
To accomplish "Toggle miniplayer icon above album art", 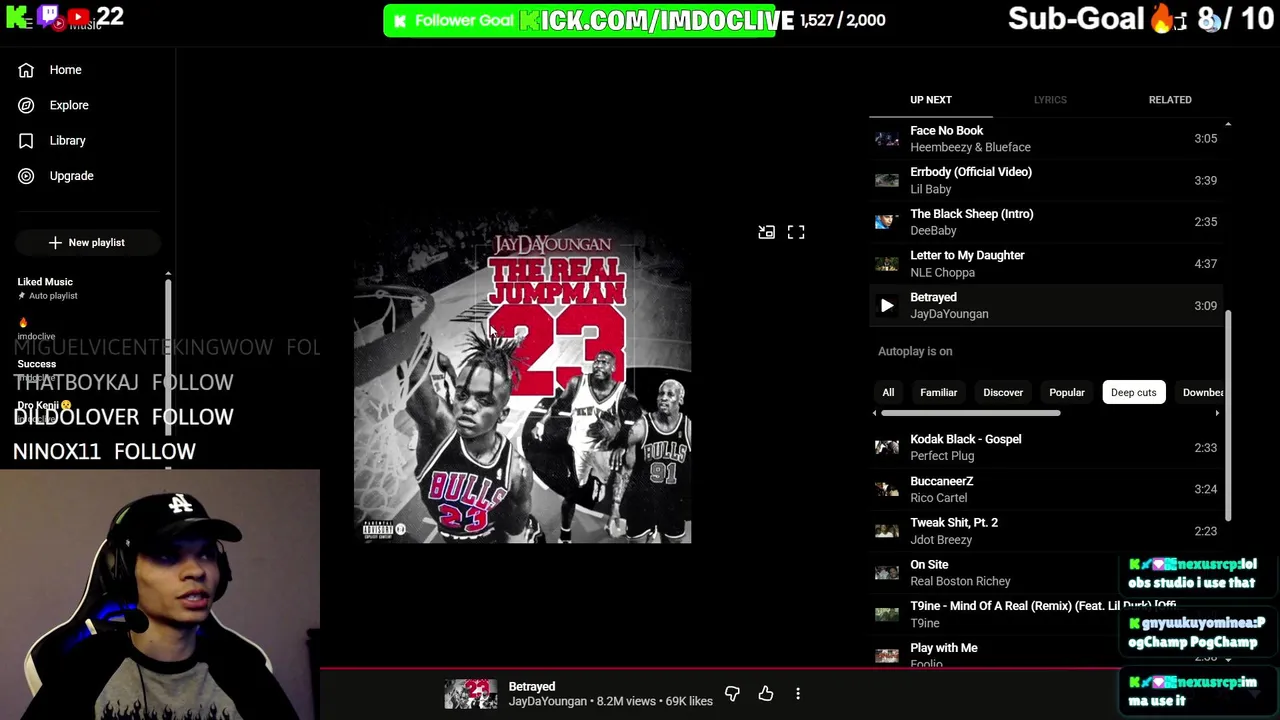I will pyautogui.click(x=766, y=232).
